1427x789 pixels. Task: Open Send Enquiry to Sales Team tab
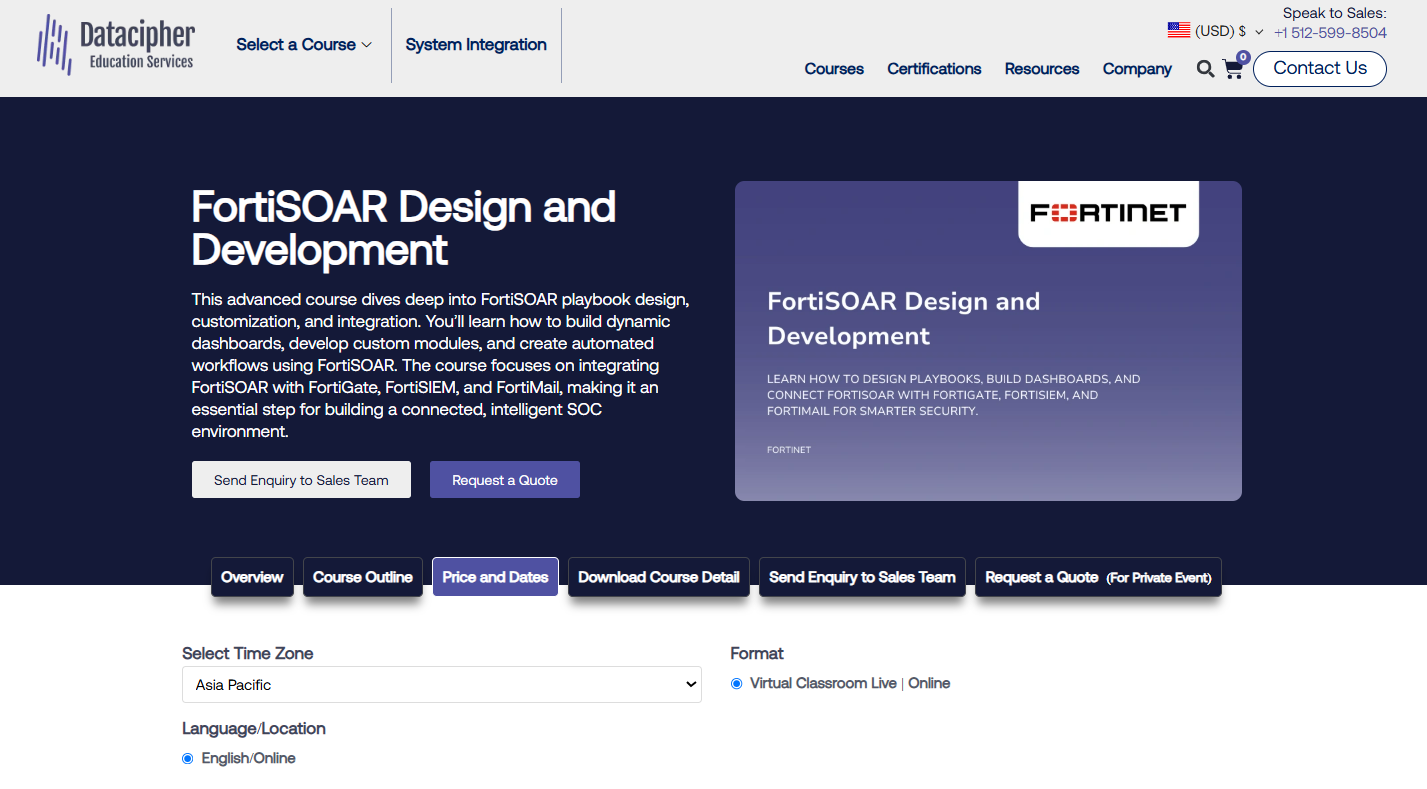(x=862, y=577)
